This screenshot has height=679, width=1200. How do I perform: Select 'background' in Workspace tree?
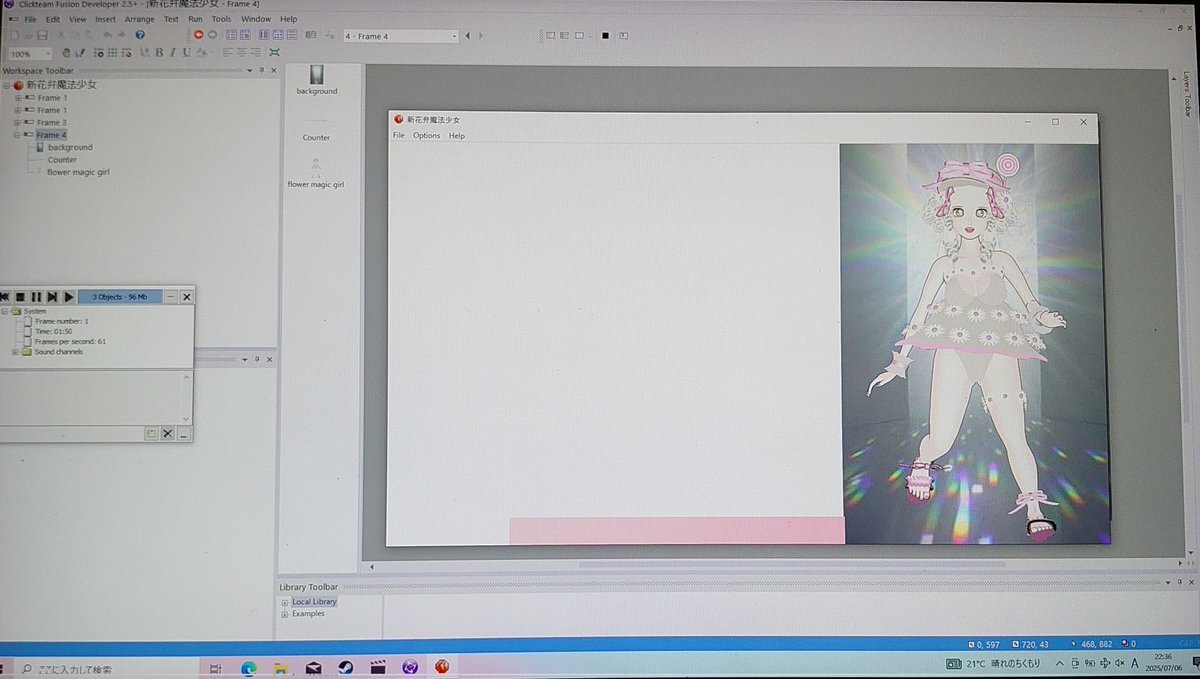70,147
